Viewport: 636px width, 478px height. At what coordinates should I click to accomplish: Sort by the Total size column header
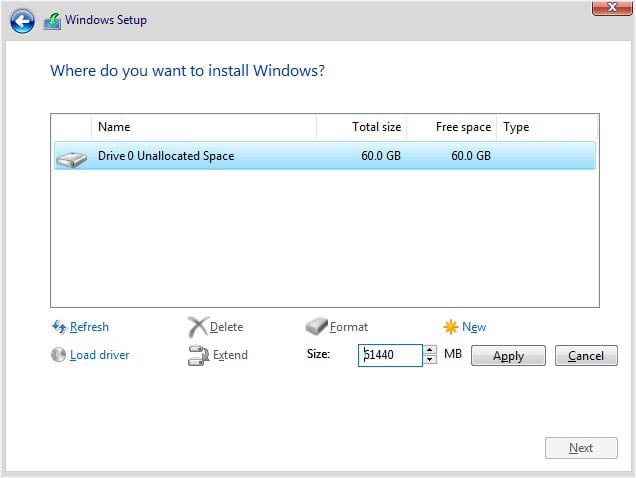362,127
